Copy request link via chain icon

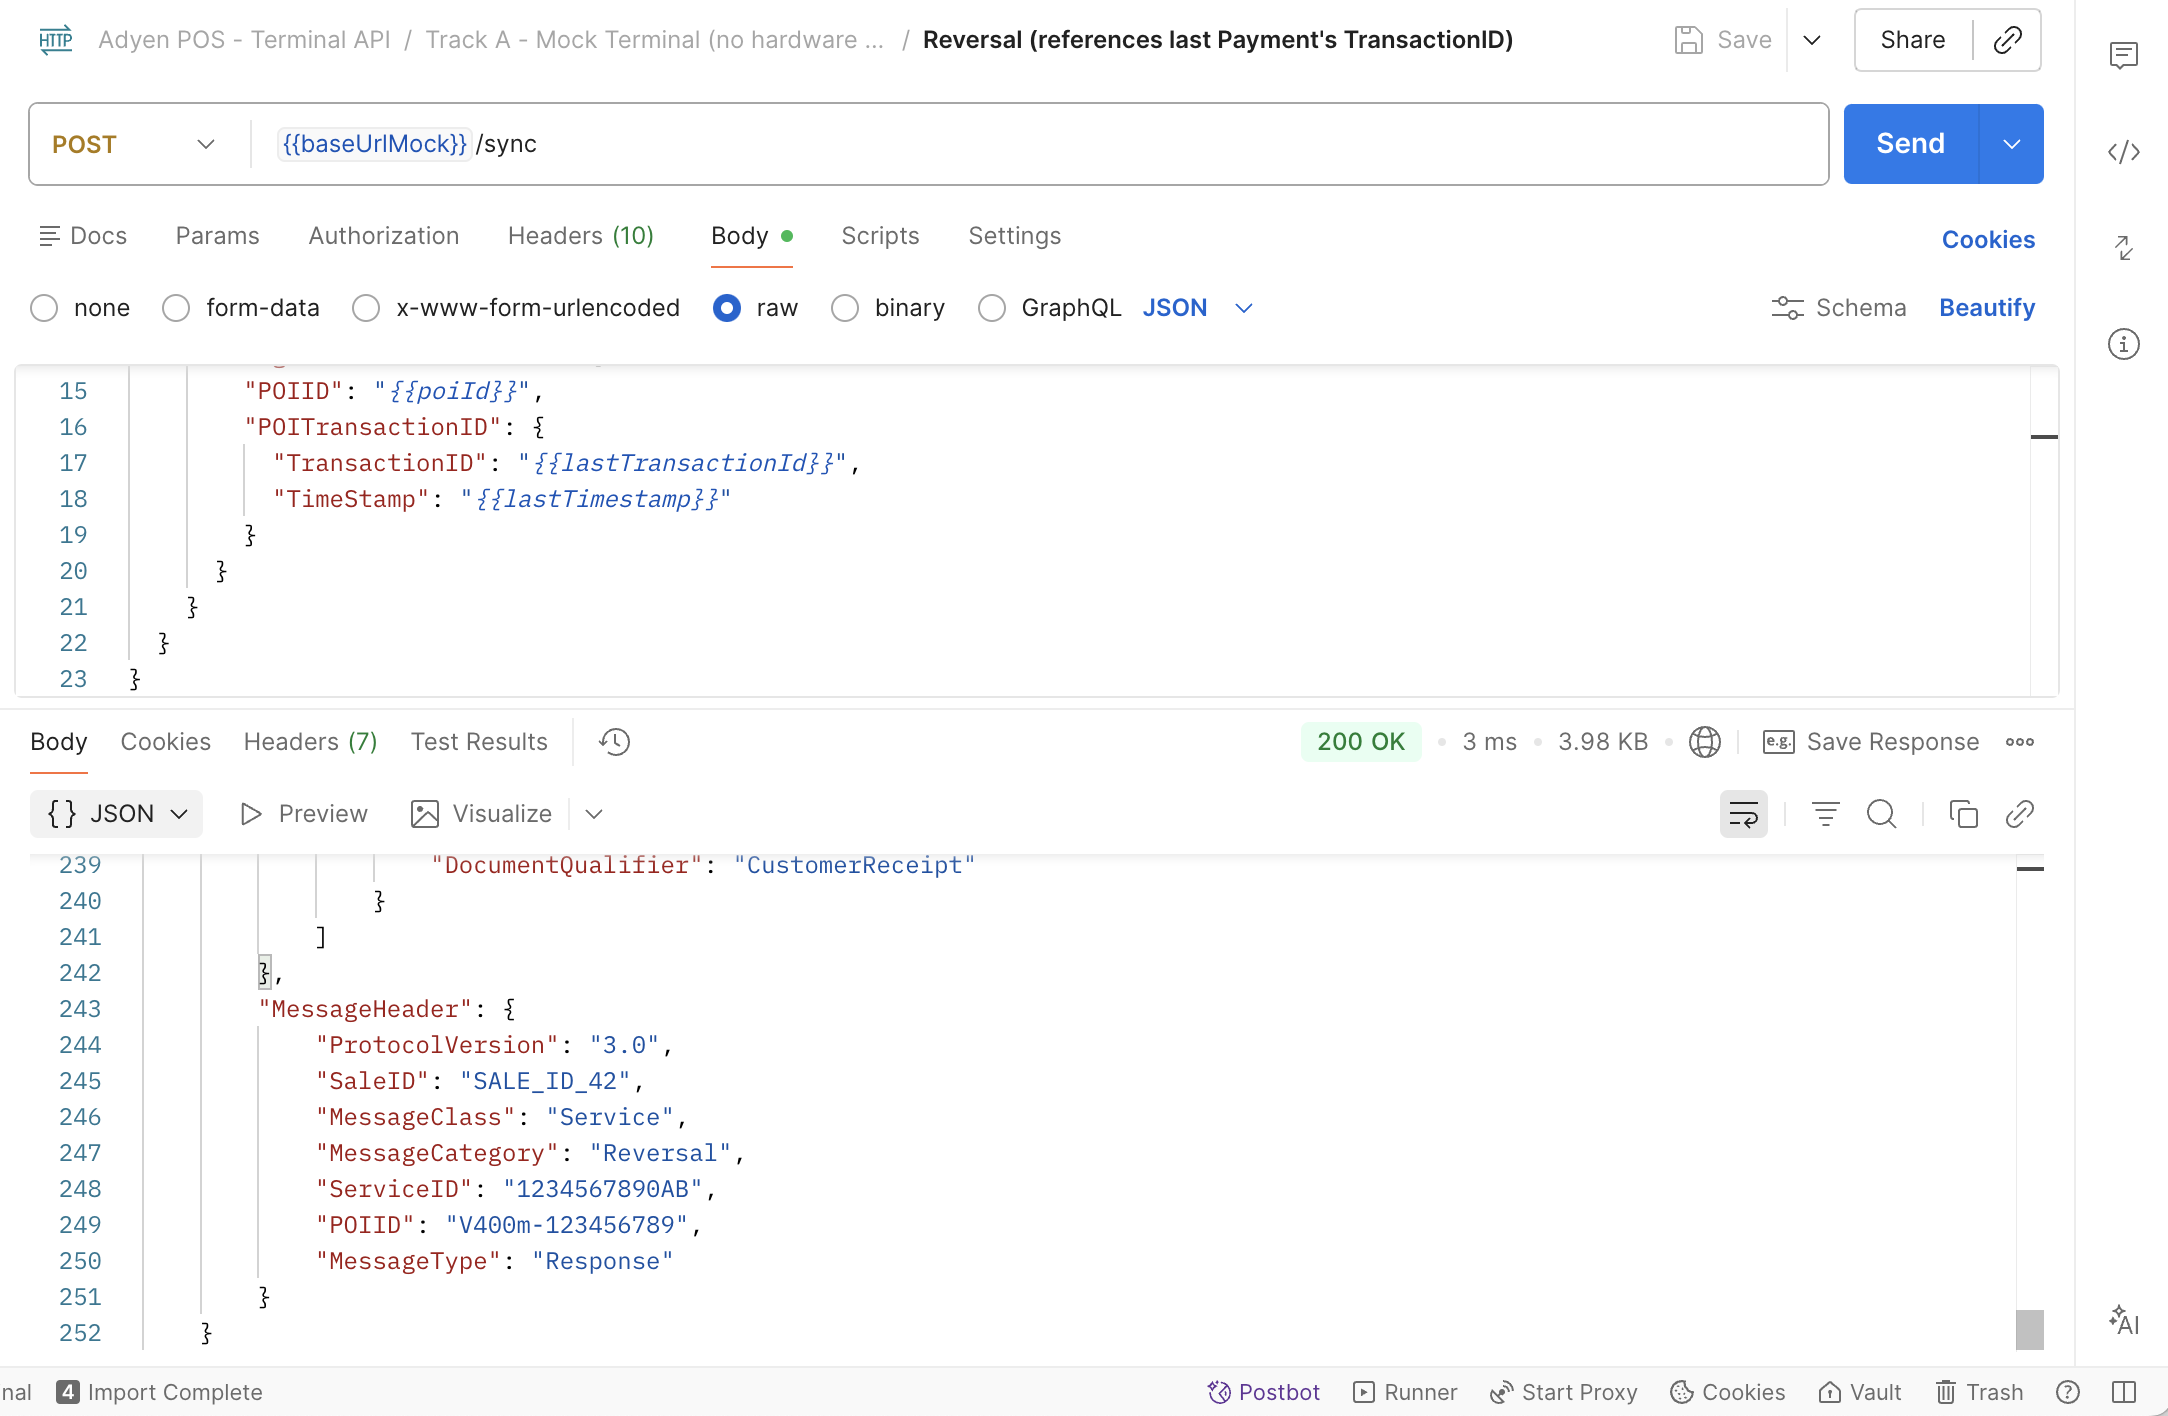pyautogui.click(x=2007, y=40)
